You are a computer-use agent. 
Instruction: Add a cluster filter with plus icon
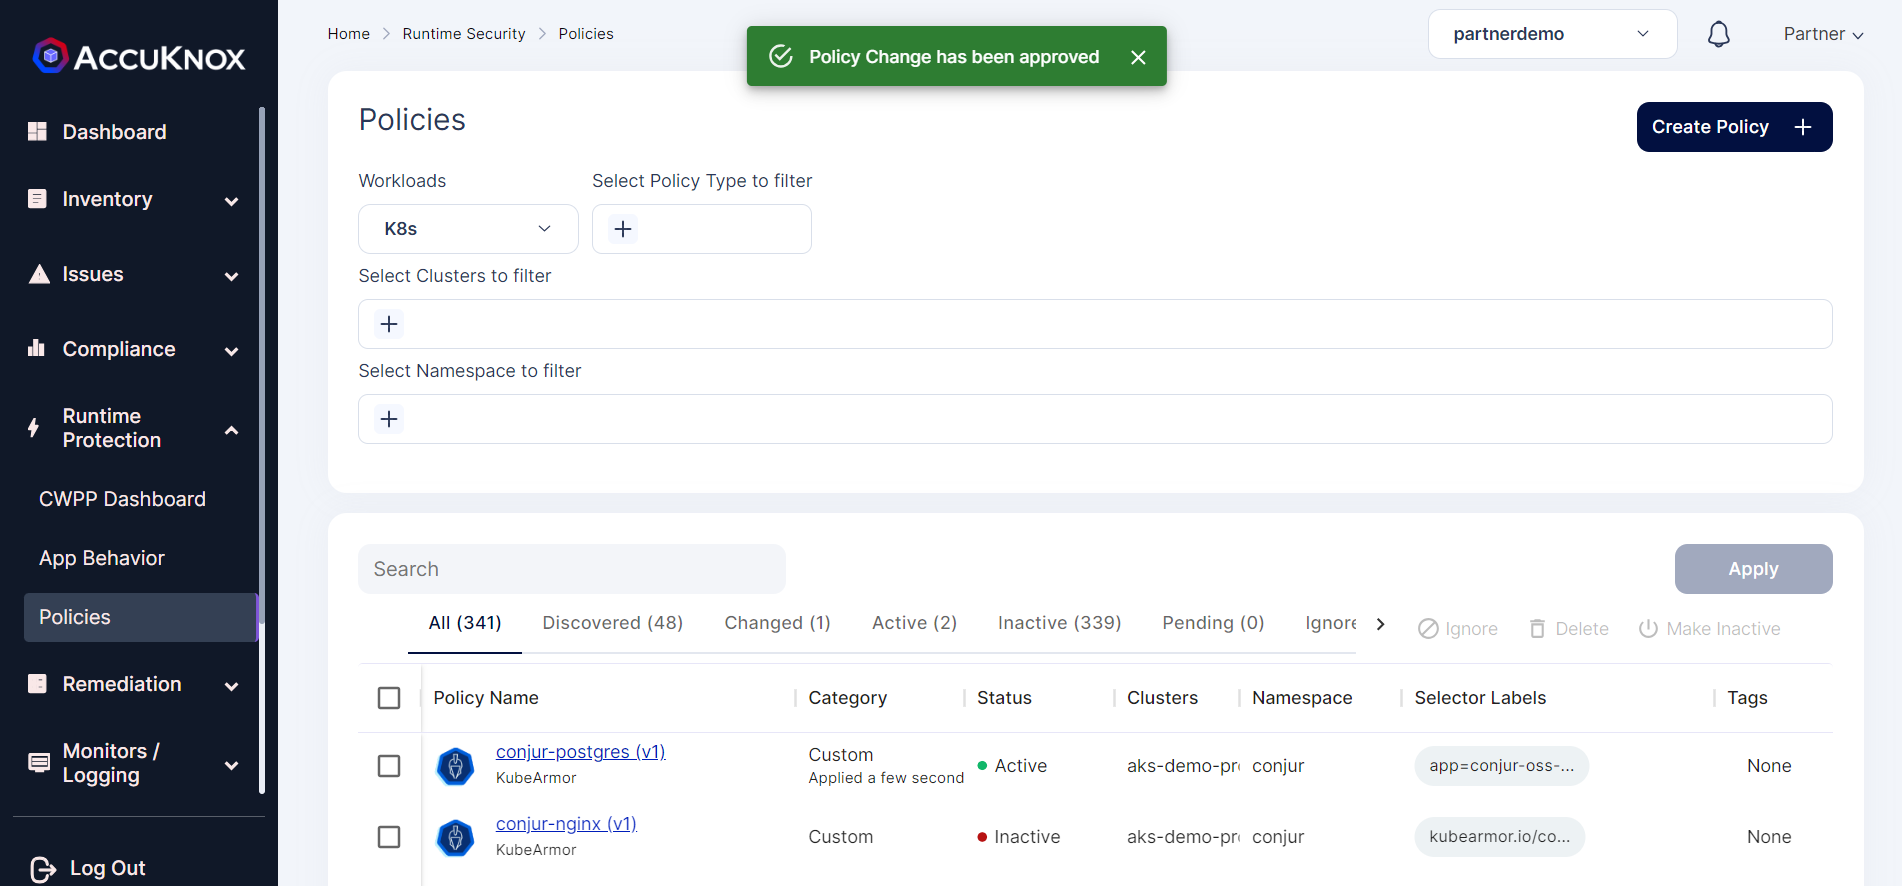tap(389, 324)
